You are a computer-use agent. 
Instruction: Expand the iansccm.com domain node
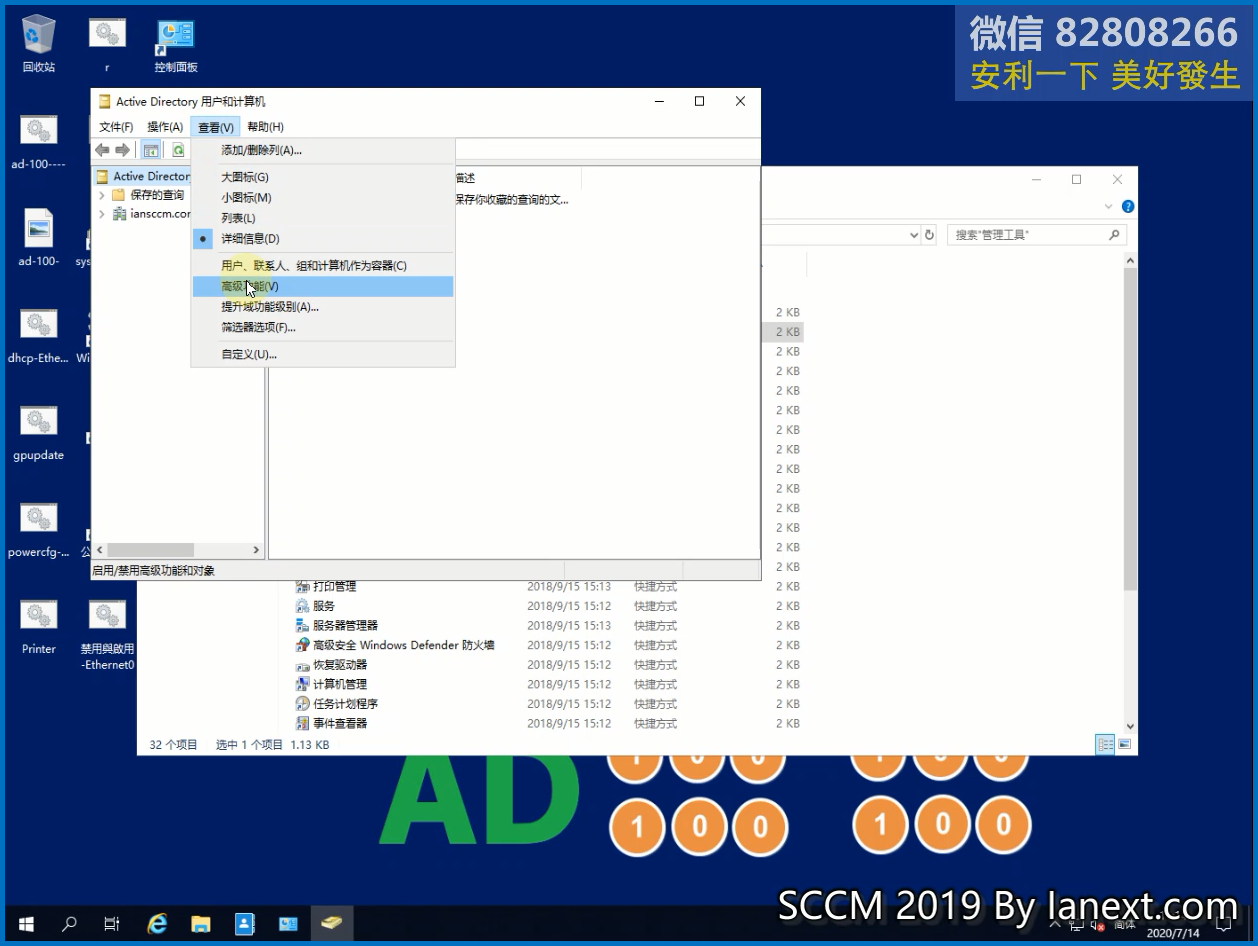point(102,214)
